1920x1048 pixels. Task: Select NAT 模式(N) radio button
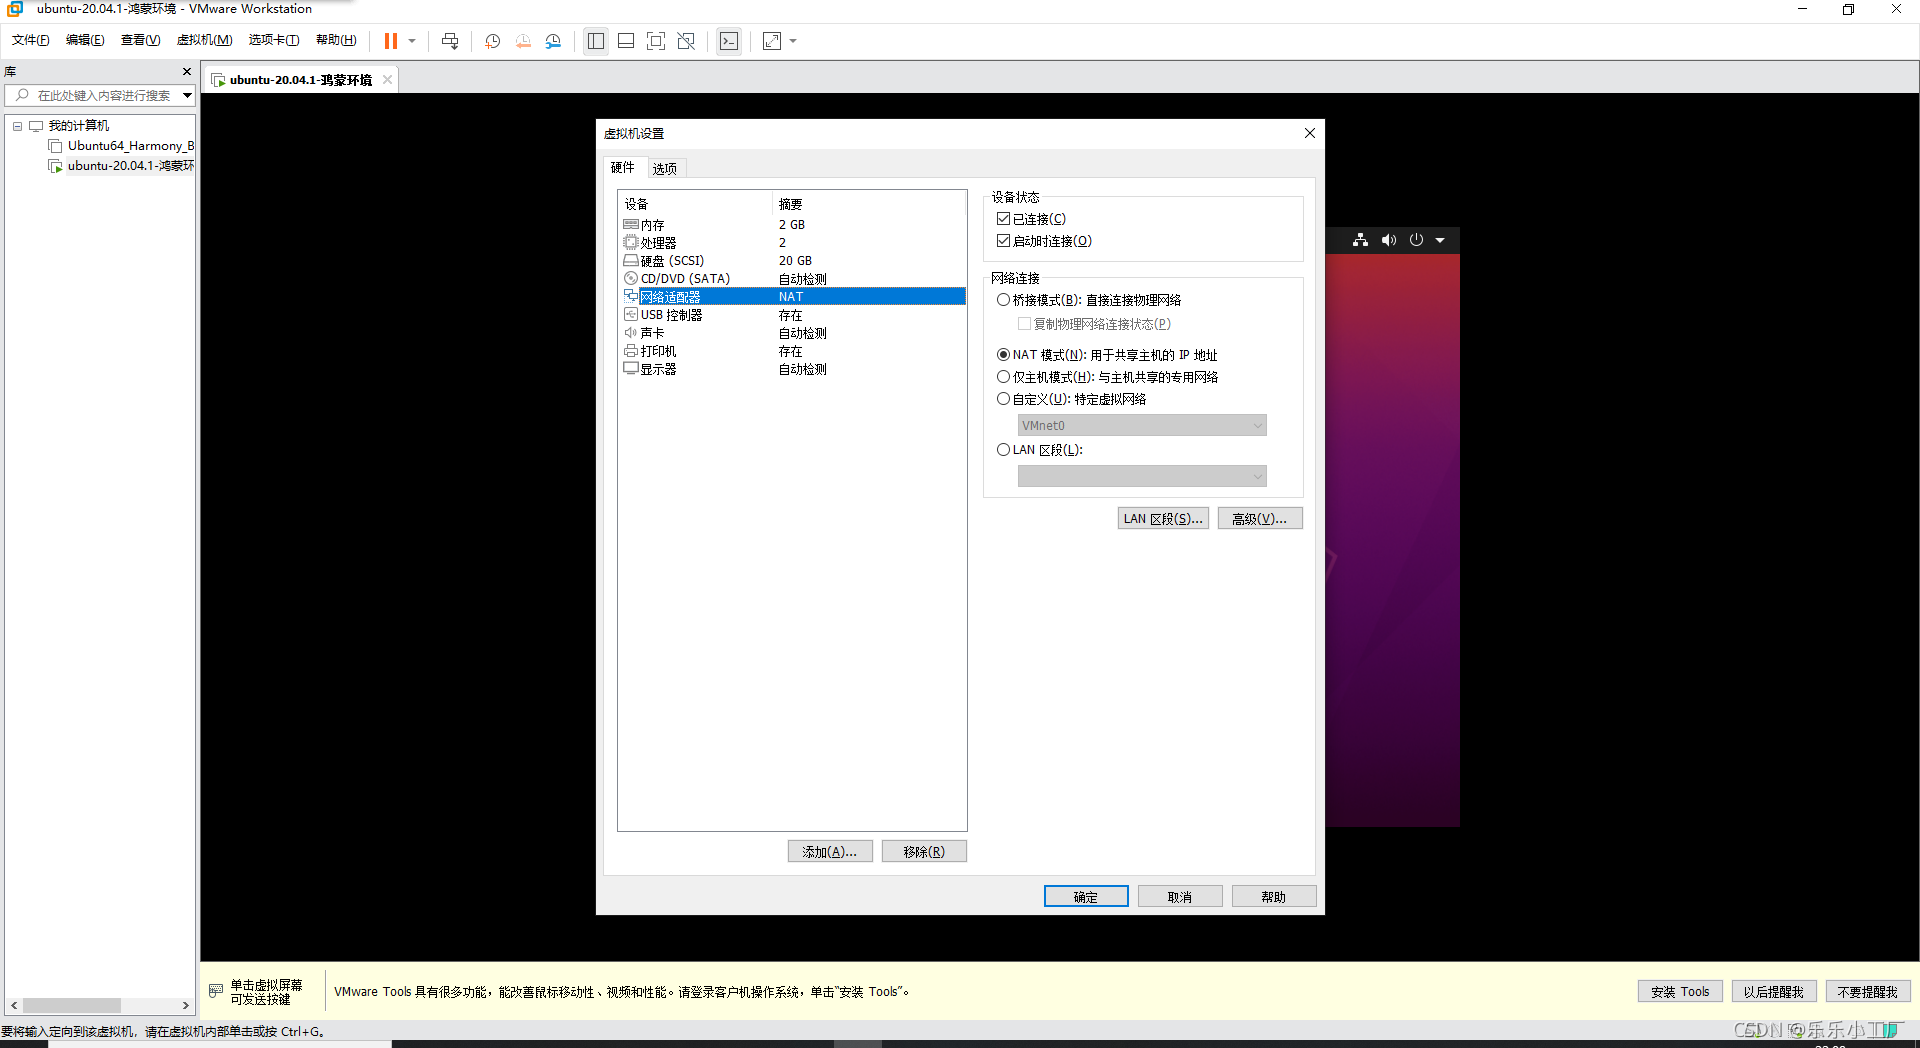point(1003,355)
